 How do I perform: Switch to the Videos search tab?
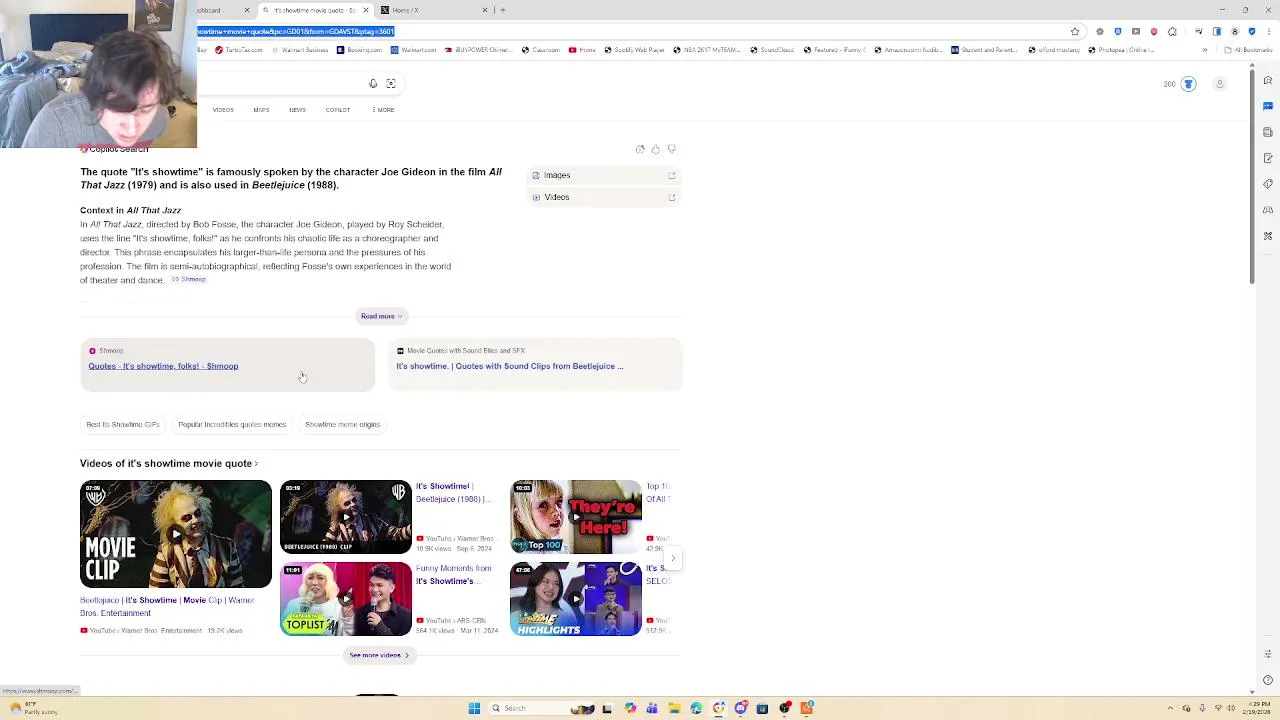coord(223,110)
